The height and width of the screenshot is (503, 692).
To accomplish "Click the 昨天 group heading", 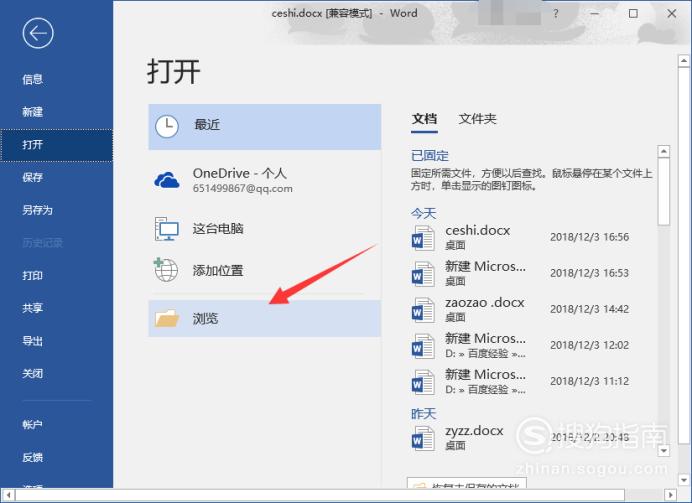I will click(423, 414).
